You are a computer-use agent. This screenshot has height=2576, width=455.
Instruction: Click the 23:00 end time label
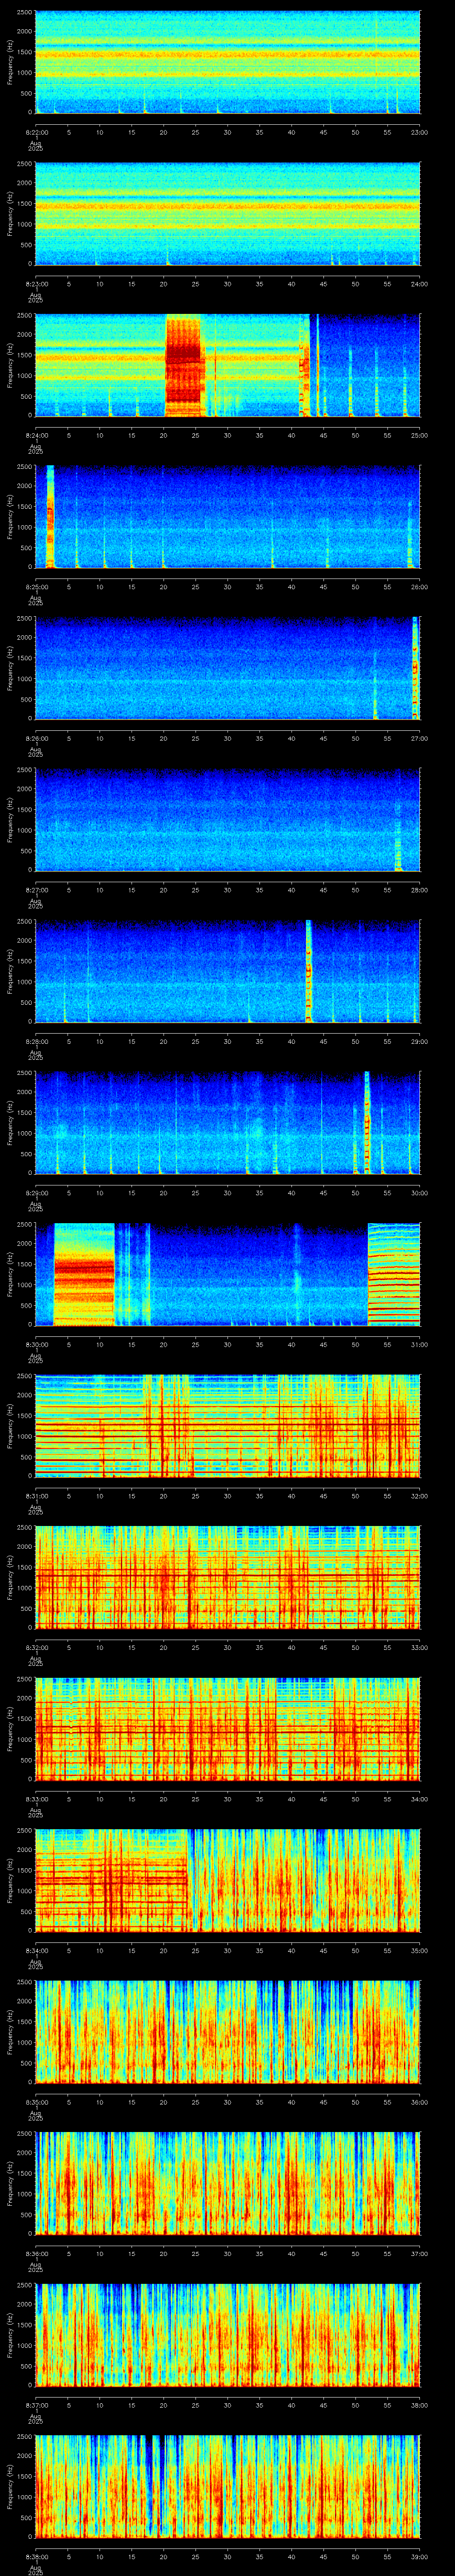[x=419, y=132]
